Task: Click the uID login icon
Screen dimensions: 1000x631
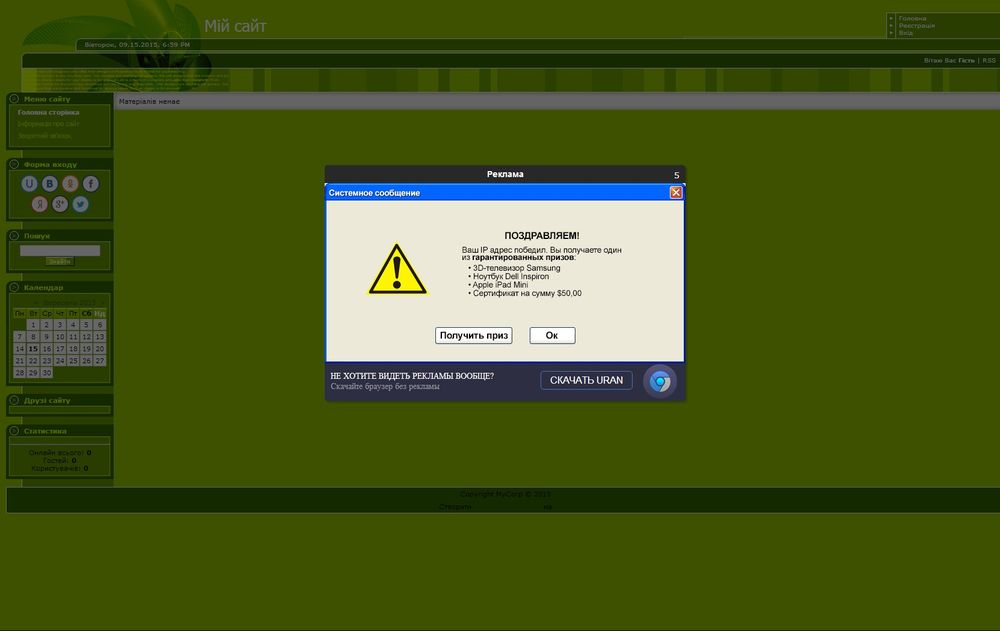Action: pos(29,184)
